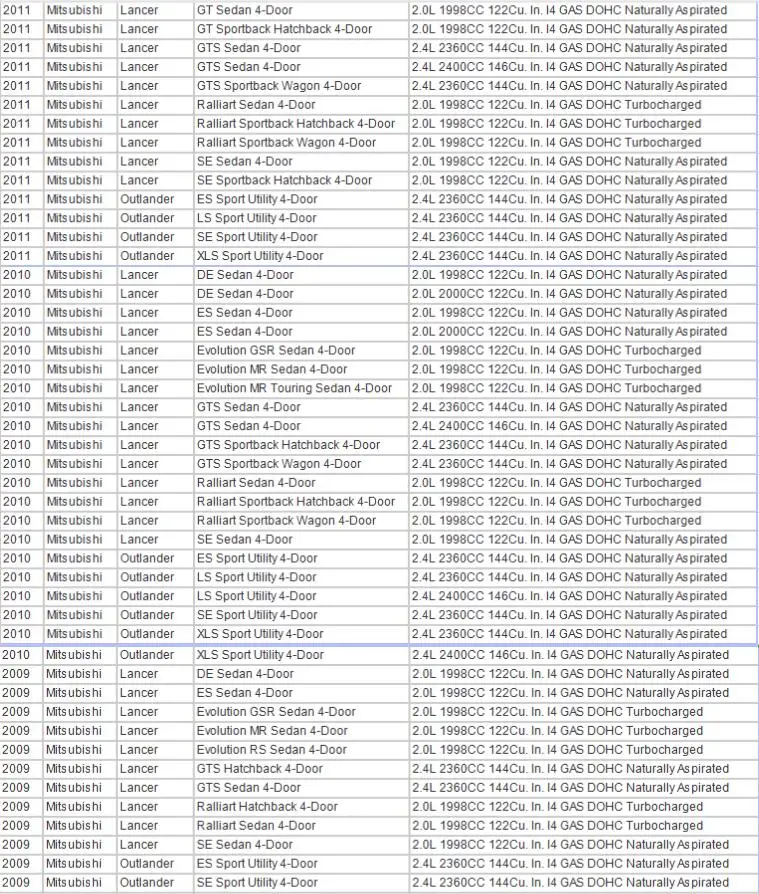Select 'GT Sportback Hatchback 4-Door' trim cell

point(301,29)
